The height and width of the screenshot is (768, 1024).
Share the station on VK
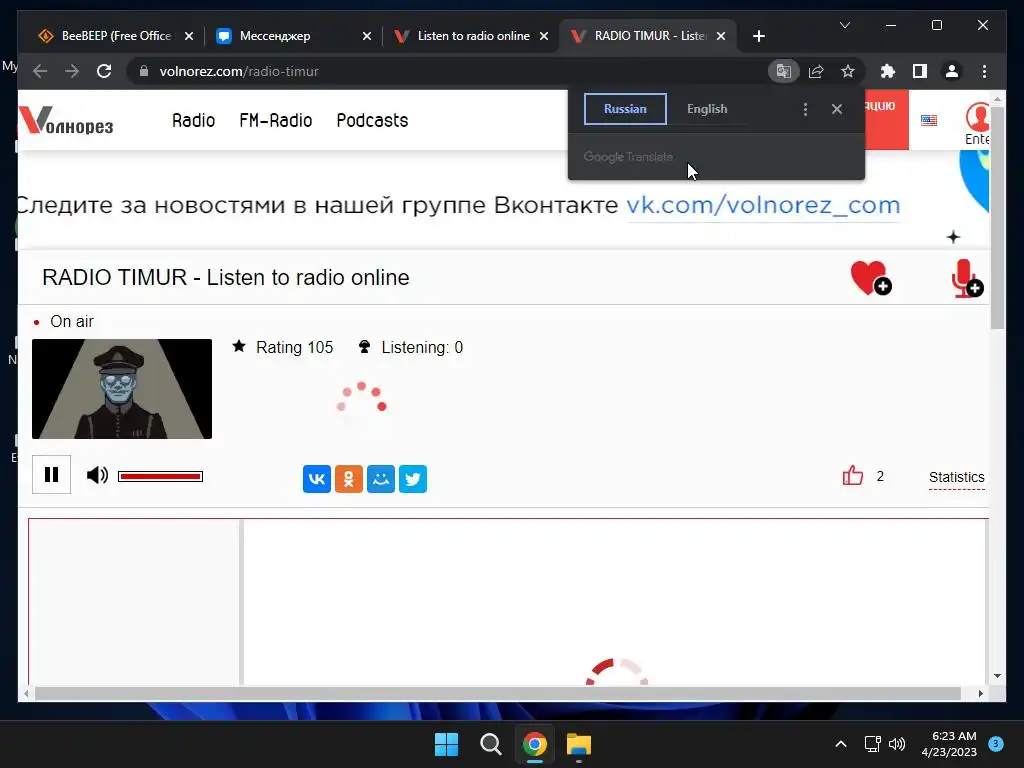pyautogui.click(x=317, y=479)
